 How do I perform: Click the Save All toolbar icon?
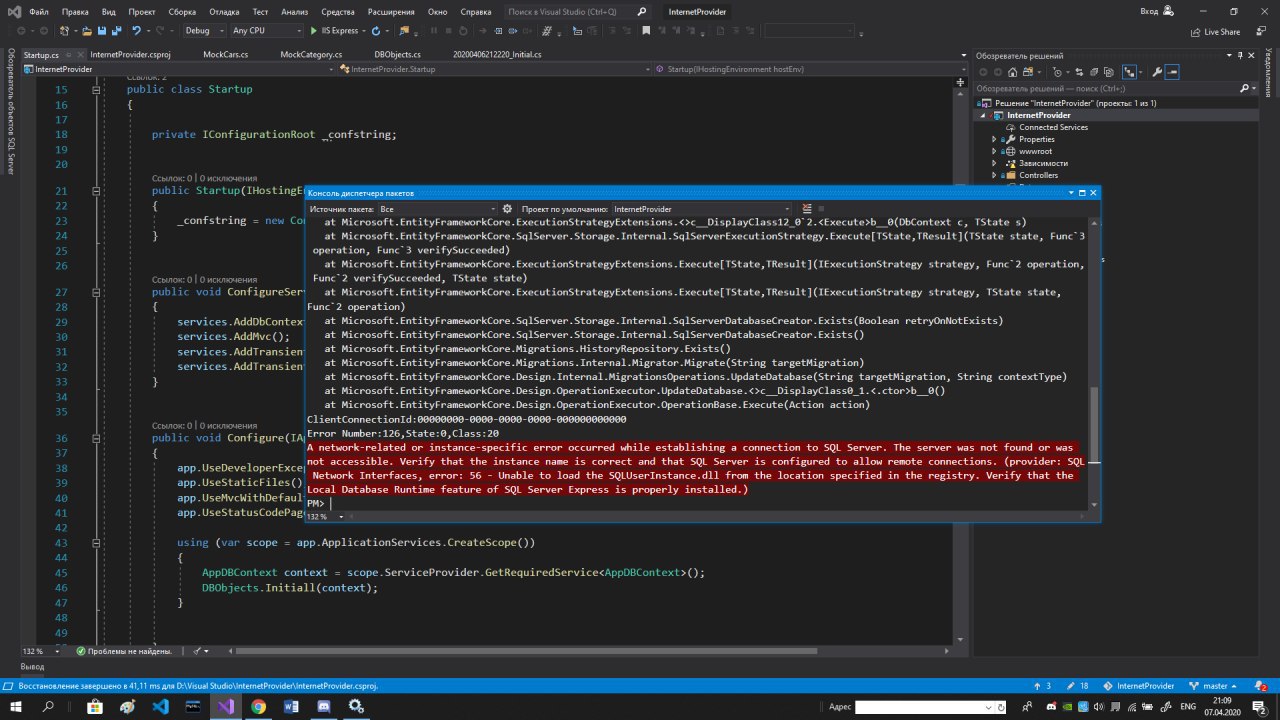coord(117,31)
